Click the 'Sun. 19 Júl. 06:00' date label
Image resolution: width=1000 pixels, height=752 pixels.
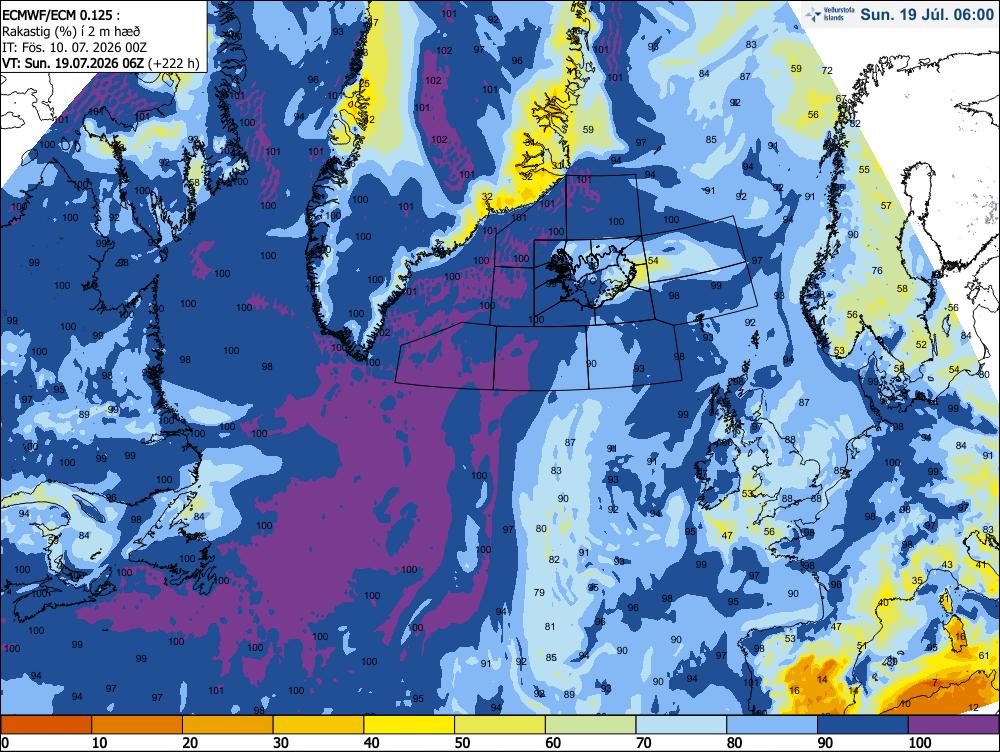(x=927, y=15)
